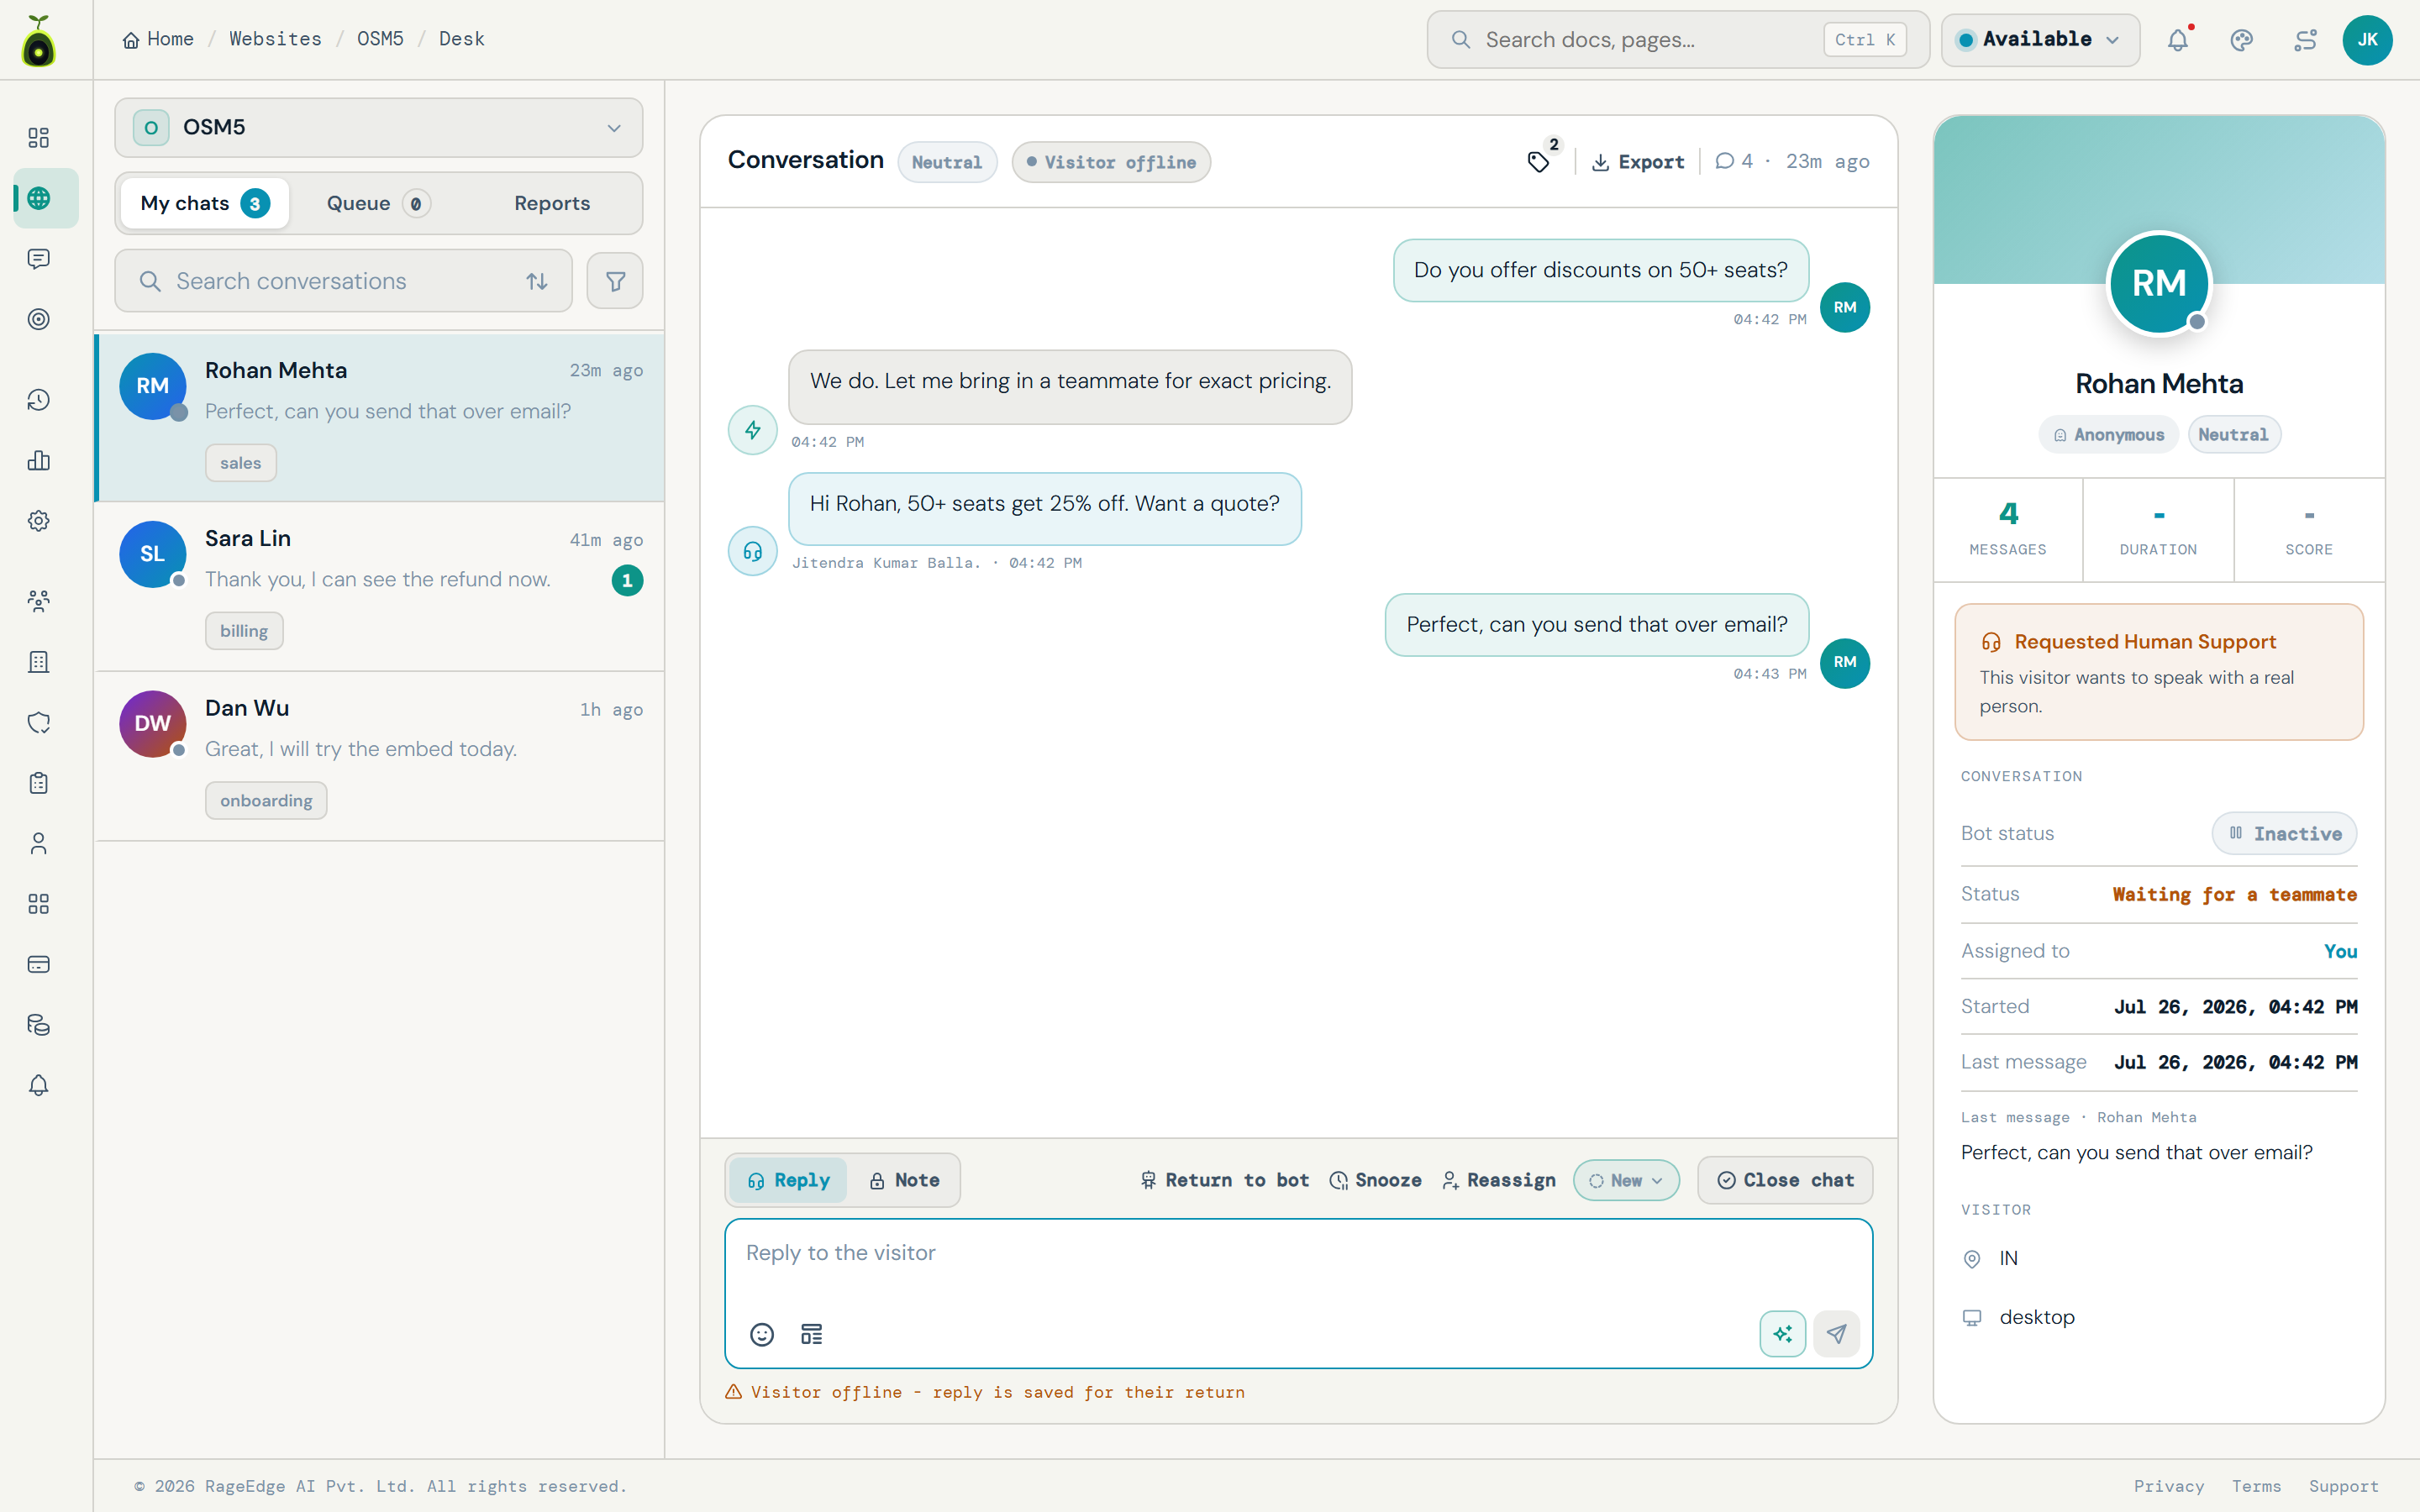This screenshot has width=2420, height=1512.
Task: Click Close chat button
Action: (x=1785, y=1180)
